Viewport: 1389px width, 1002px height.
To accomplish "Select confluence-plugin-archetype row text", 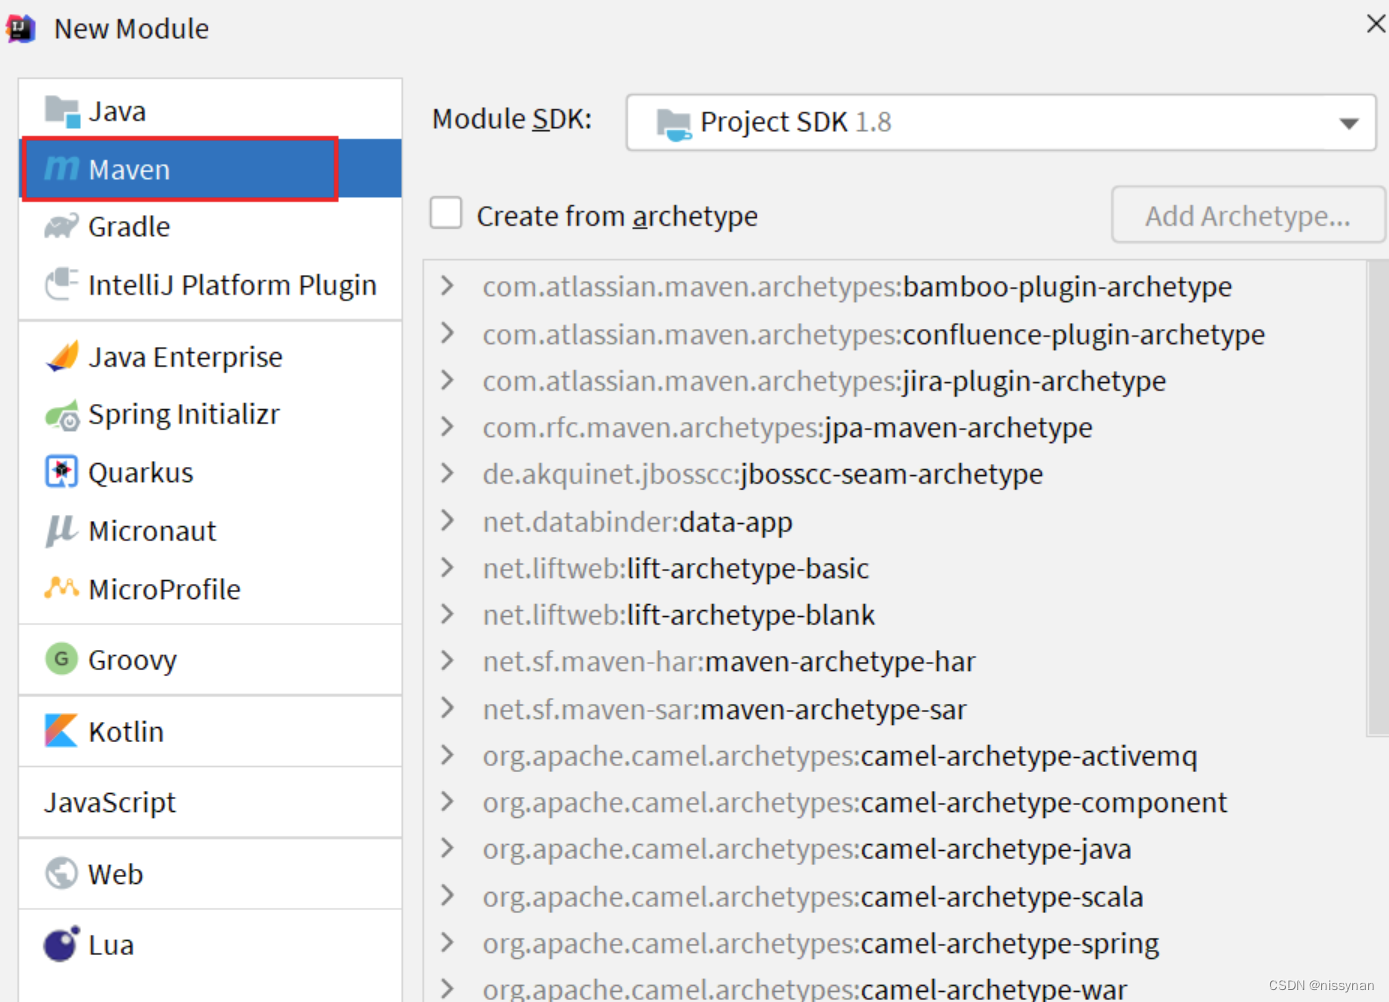I will (x=874, y=334).
